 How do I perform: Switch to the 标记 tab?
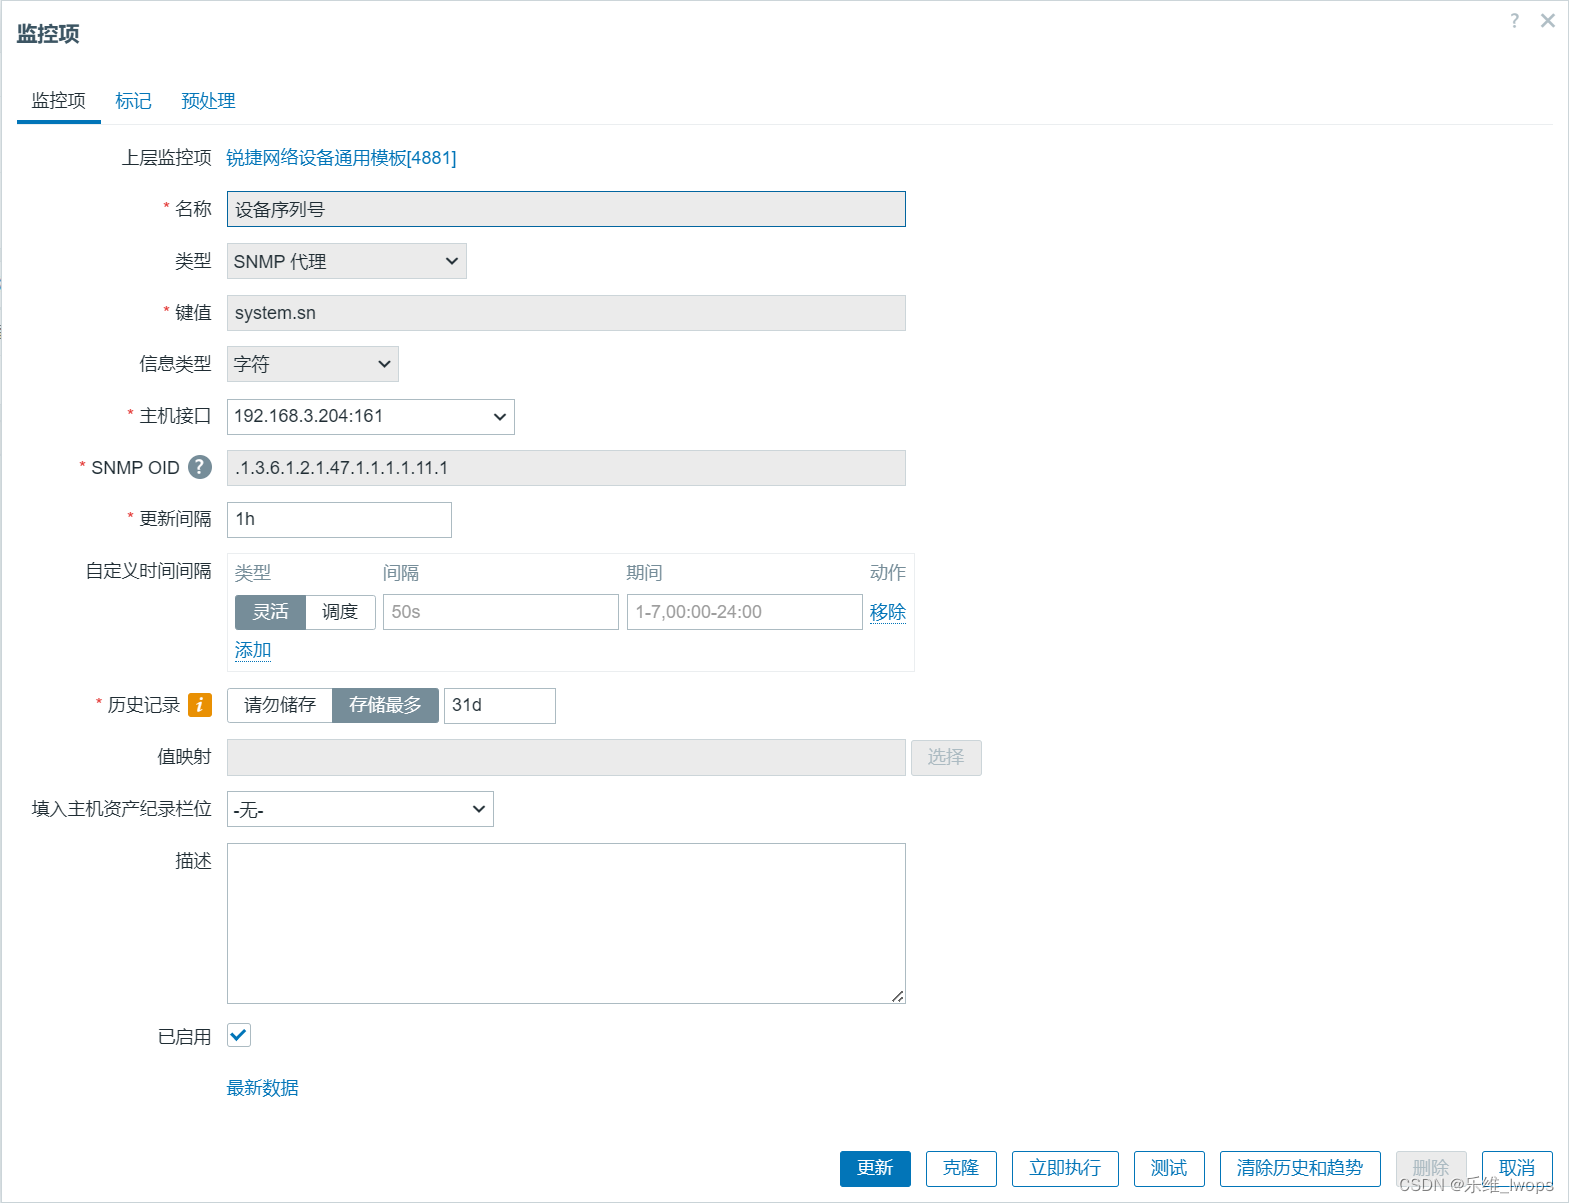click(x=133, y=101)
